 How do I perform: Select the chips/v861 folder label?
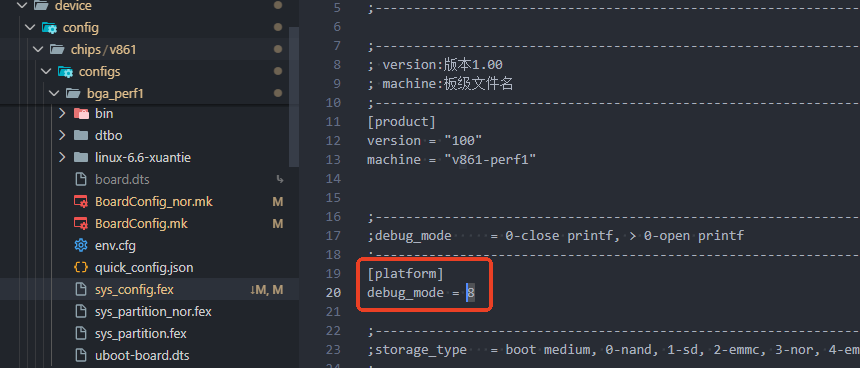pos(103,50)
